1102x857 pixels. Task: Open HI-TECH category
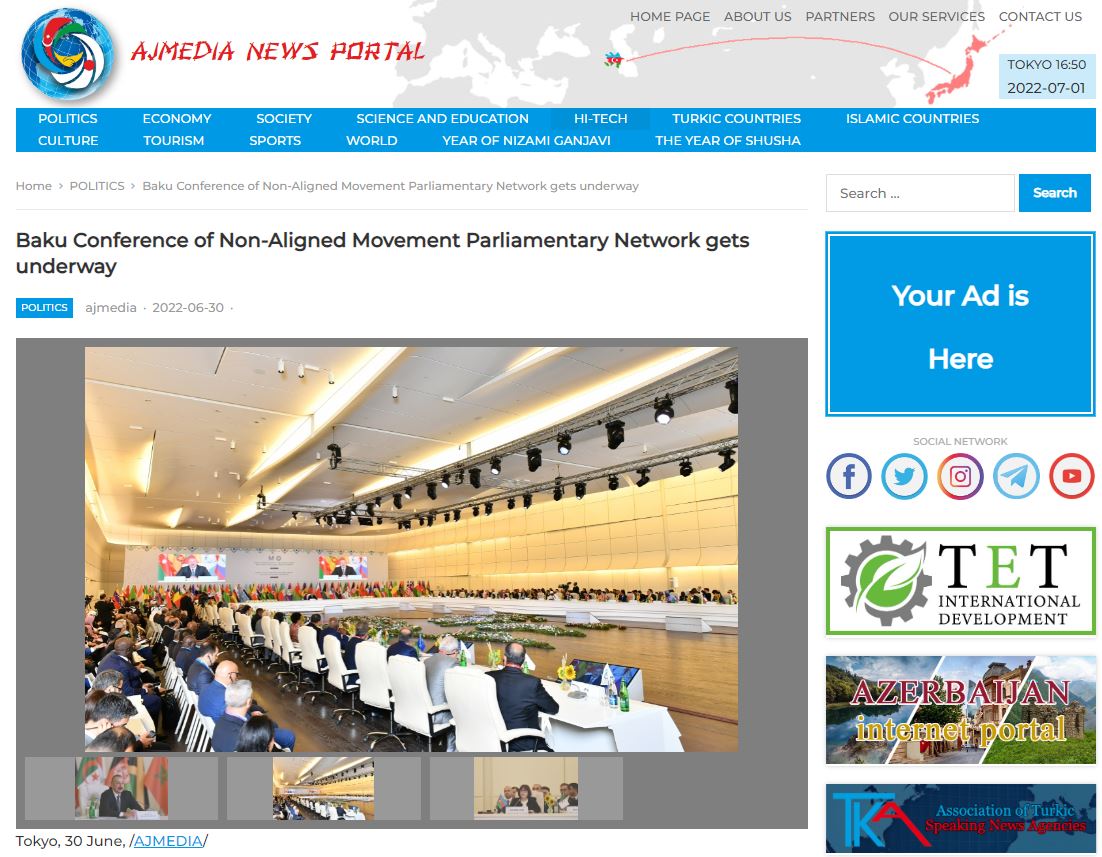pyautogui.click(x=600, y=119)
